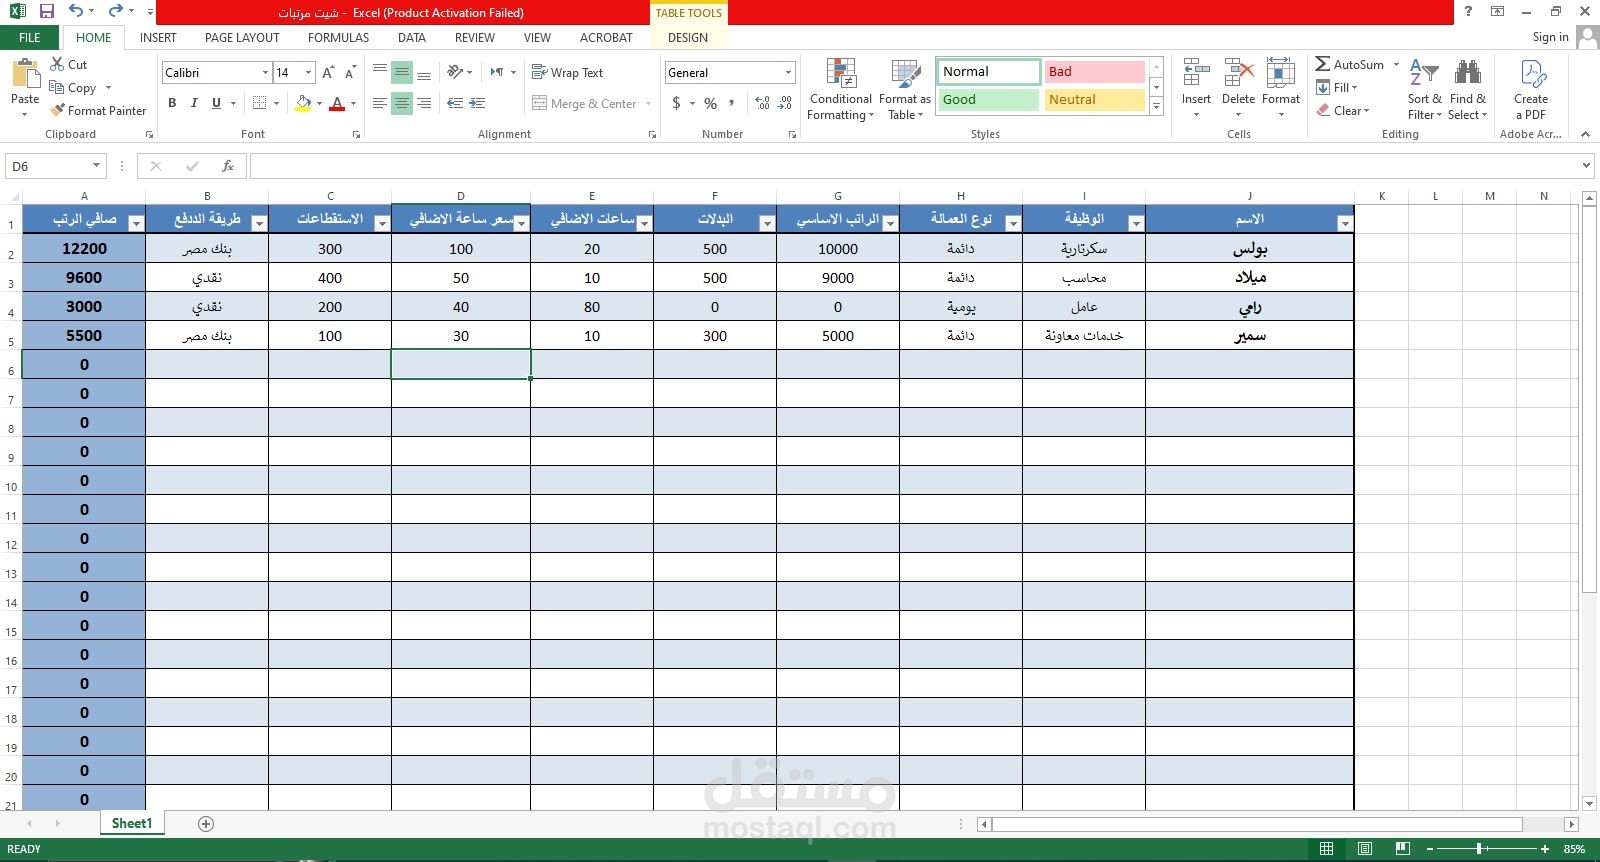Click the Insert cells icon
Image resolution: width=1600 pixels, height=862 pixels.
pyautogui.click(x=1196, y=73)
